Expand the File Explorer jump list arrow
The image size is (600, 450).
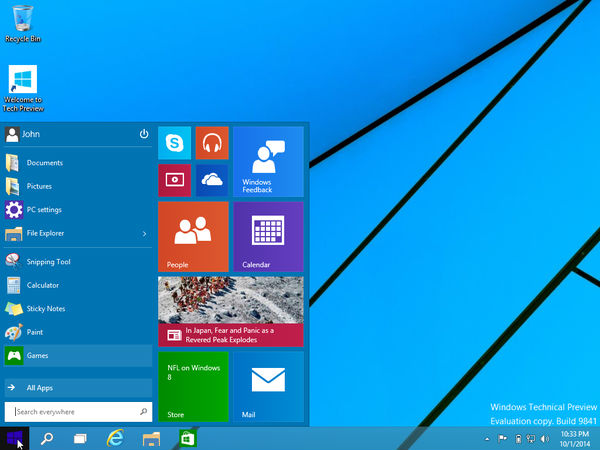(x=144, y=234)
